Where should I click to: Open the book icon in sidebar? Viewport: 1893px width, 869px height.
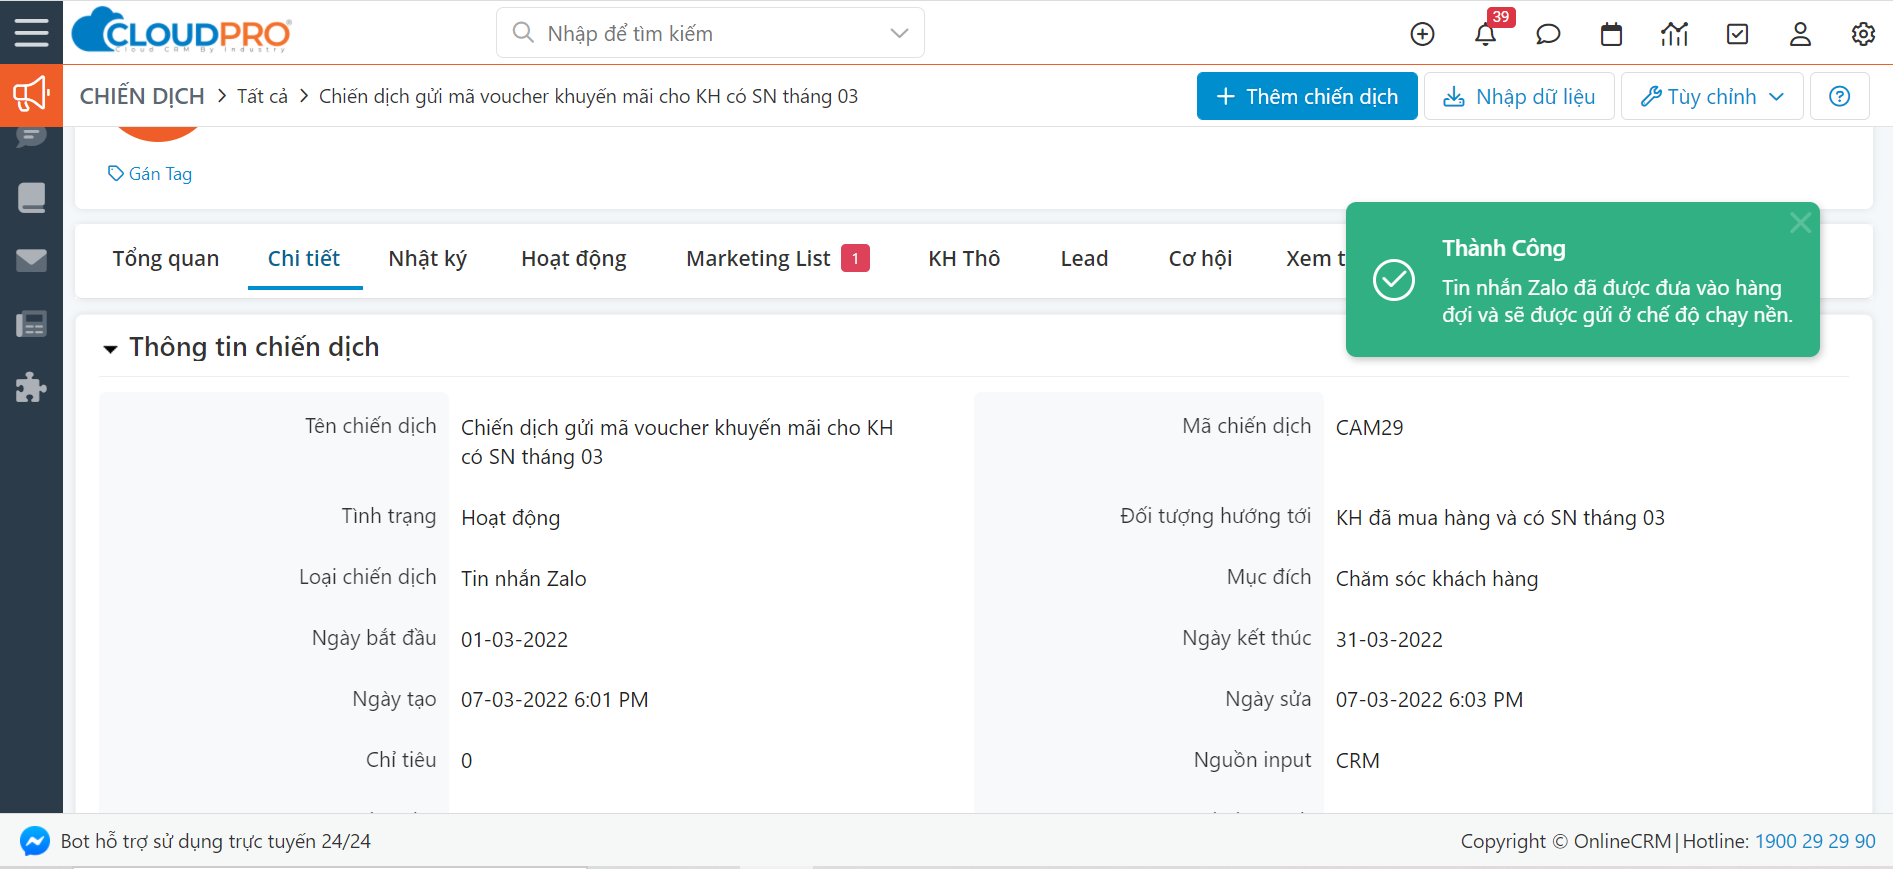(x=31, y=197)
